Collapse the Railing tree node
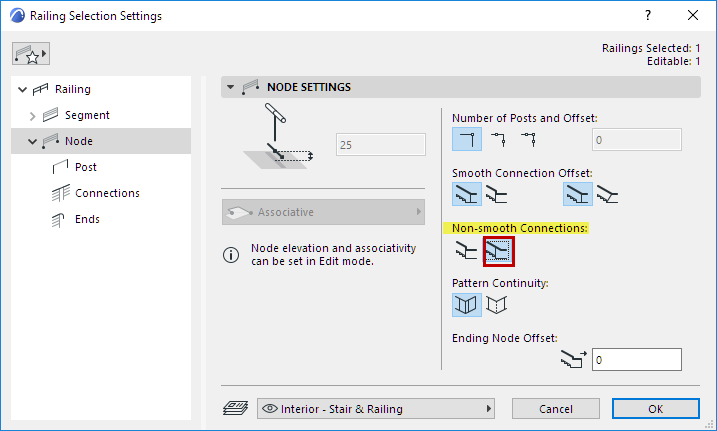 point(23,89)
